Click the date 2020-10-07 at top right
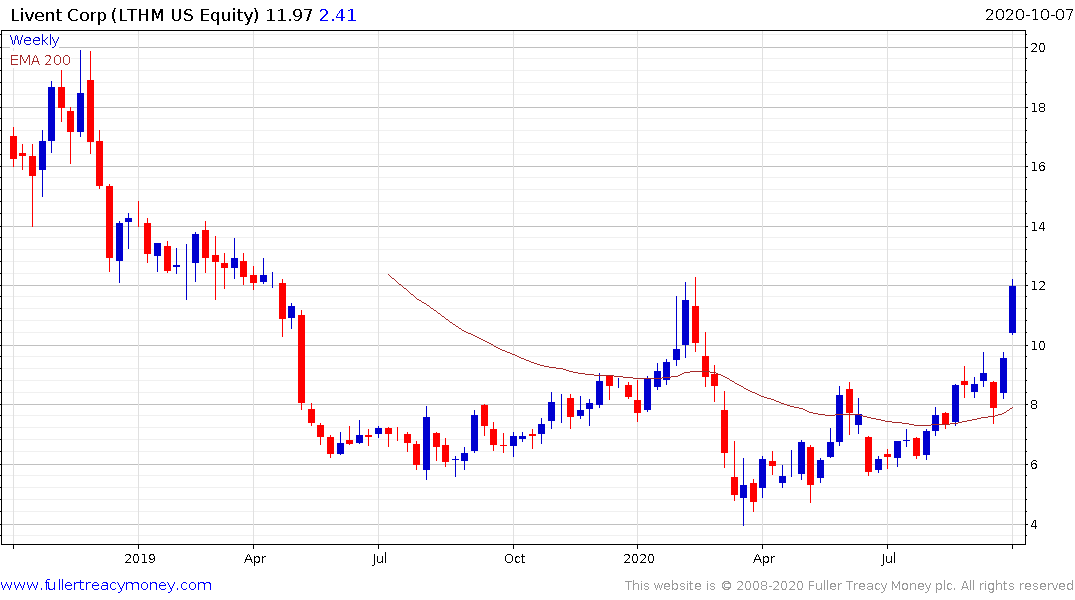 click(x=1028, y=15)
